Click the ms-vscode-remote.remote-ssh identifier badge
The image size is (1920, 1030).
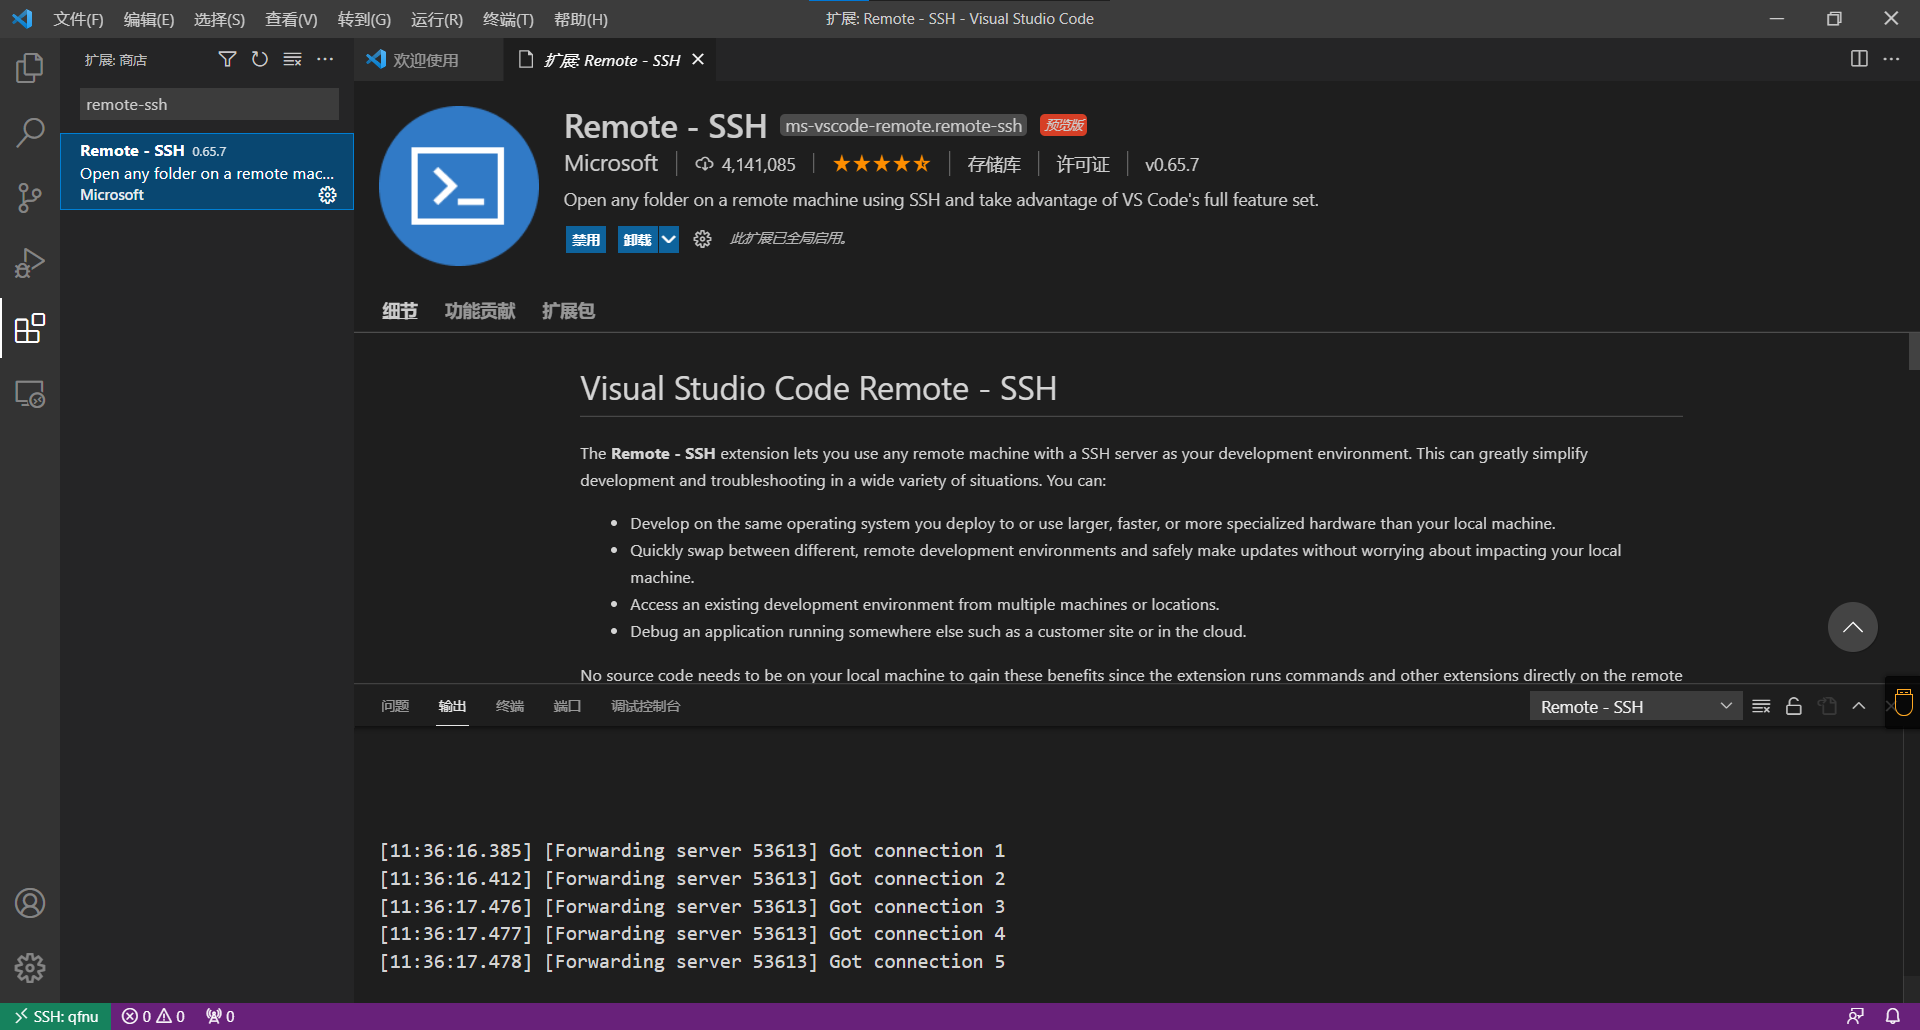click(x=903, y=126)
